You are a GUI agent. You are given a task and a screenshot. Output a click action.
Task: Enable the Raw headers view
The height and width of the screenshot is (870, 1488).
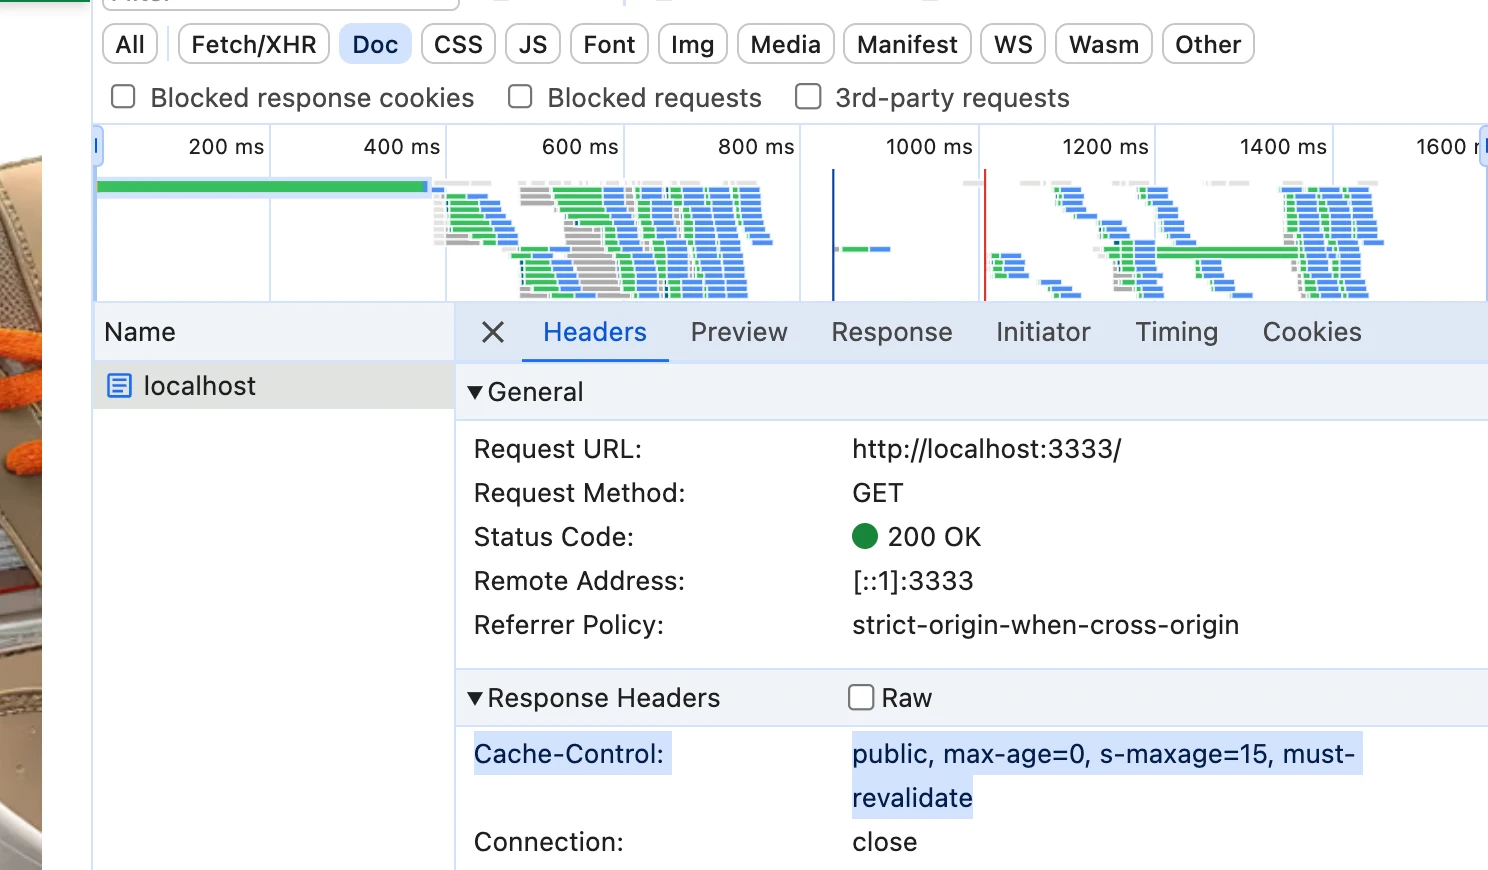coord(860,697)
